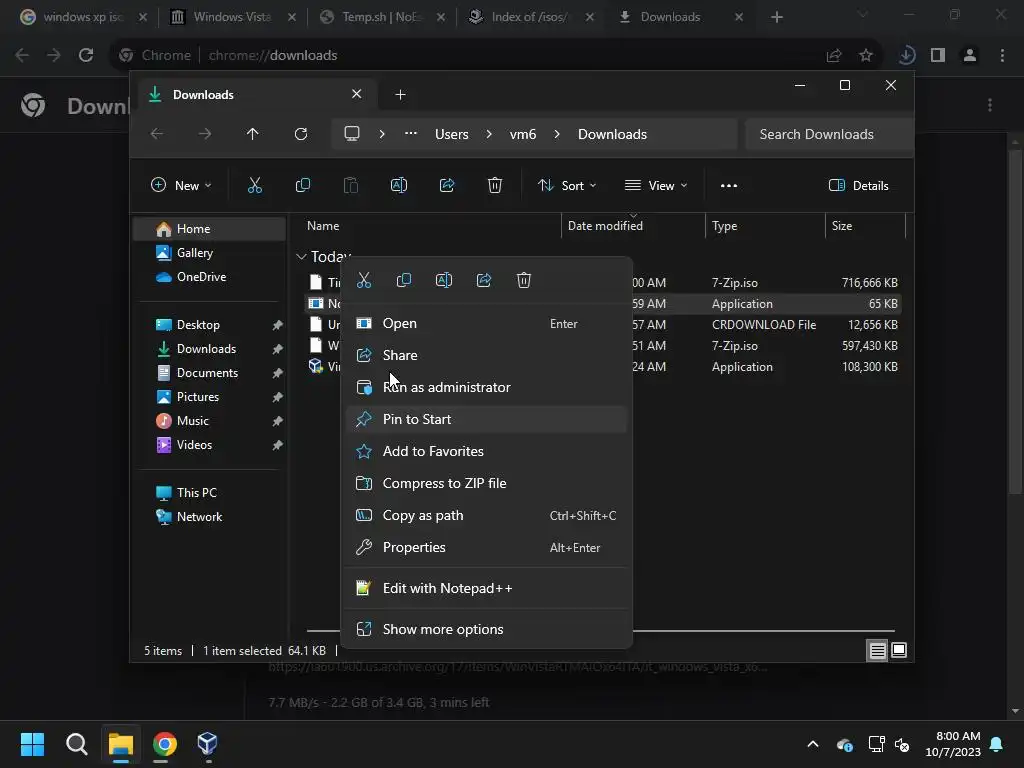Click Paste icon in Explorer toolbar
1024x768 pixels.
[x=351, y=185]
